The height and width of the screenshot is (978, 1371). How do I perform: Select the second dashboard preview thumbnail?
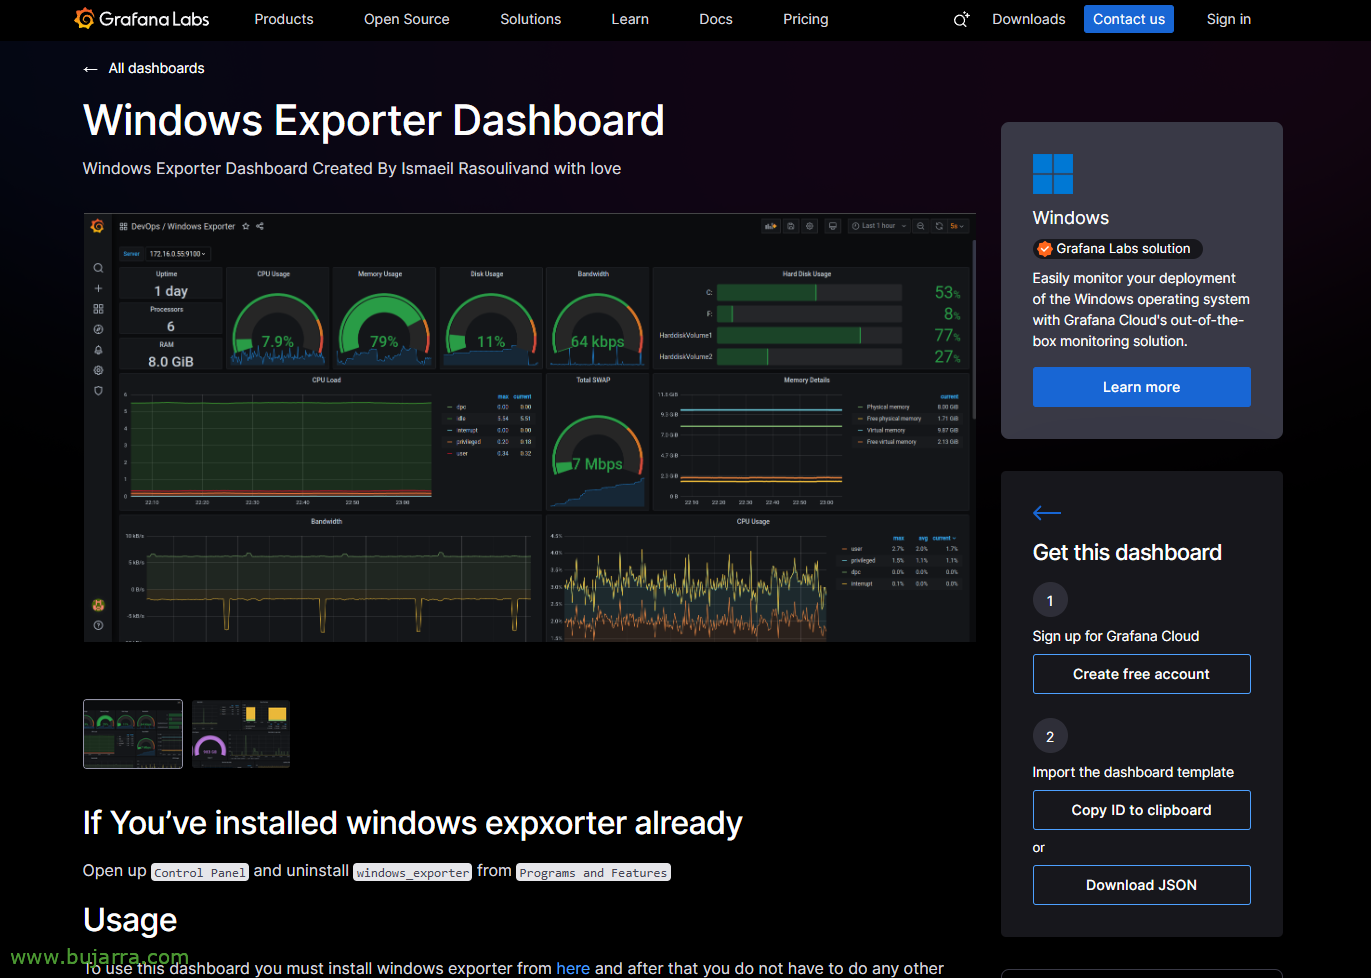[240, 734]
